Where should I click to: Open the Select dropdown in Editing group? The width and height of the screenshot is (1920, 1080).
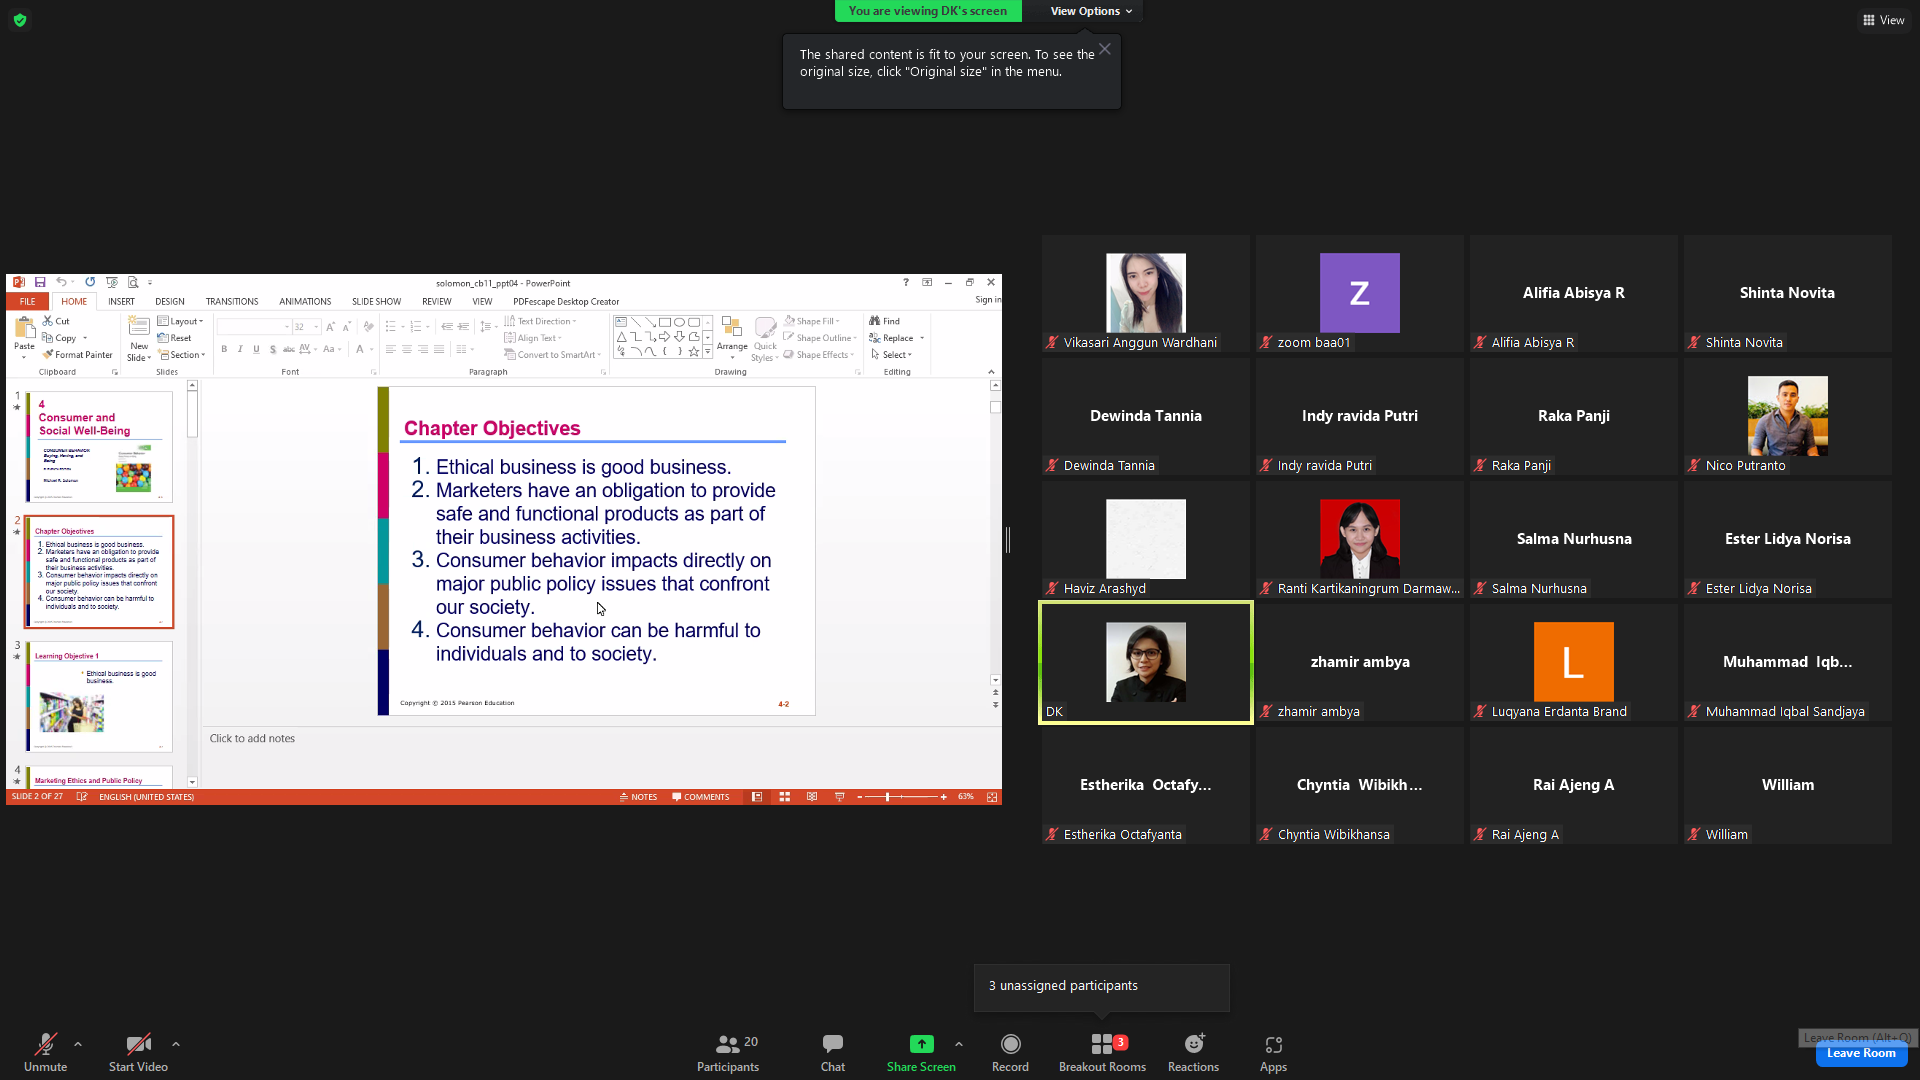(891, 355)
